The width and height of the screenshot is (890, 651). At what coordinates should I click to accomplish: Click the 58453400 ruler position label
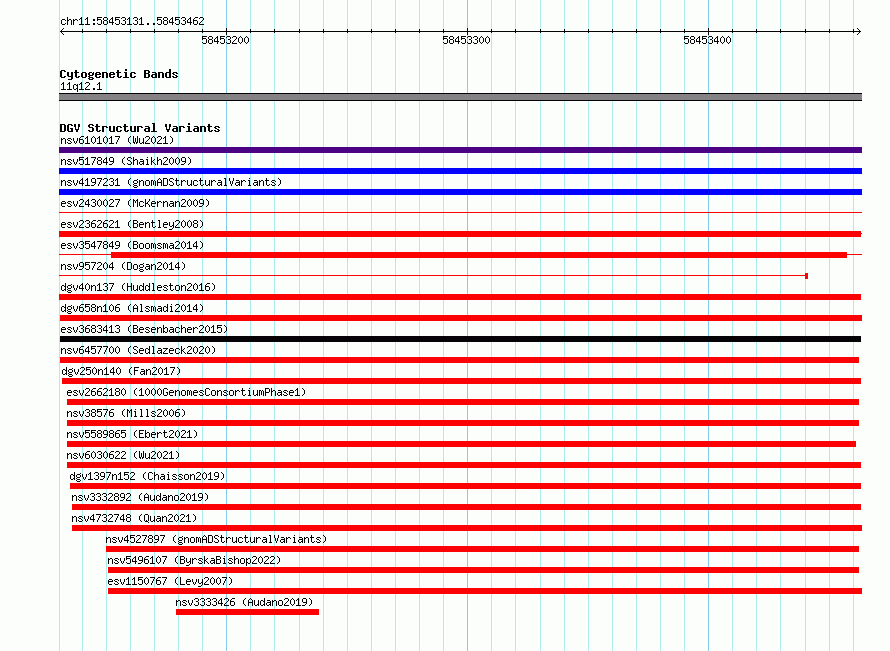click(707, 40)
